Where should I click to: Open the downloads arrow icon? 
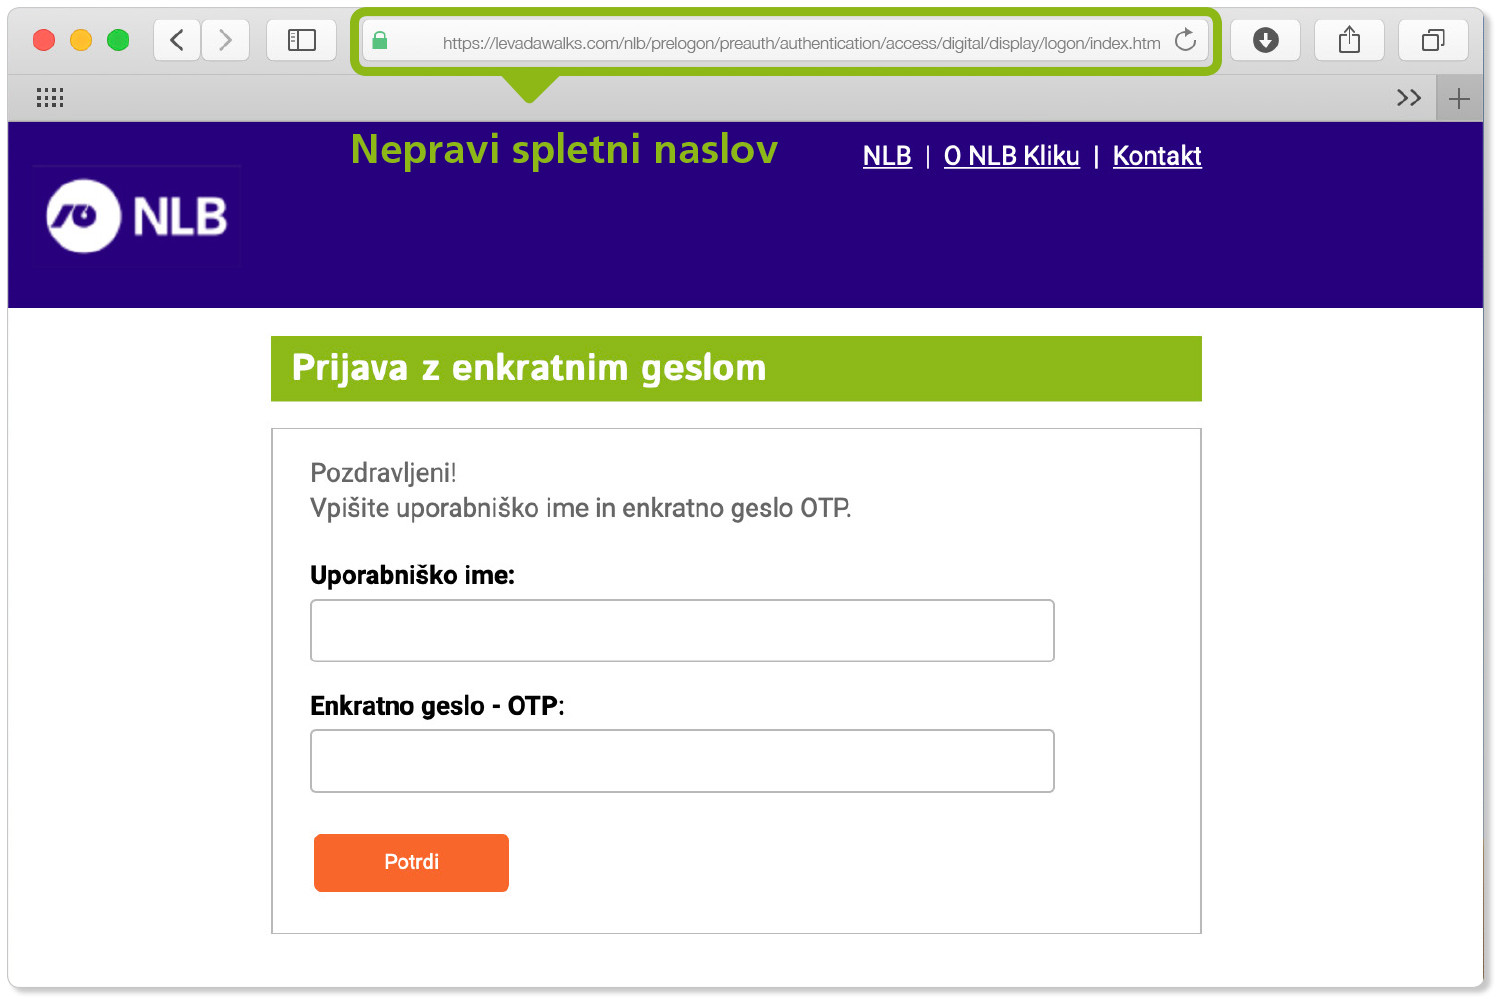[x=1265, y=40]
